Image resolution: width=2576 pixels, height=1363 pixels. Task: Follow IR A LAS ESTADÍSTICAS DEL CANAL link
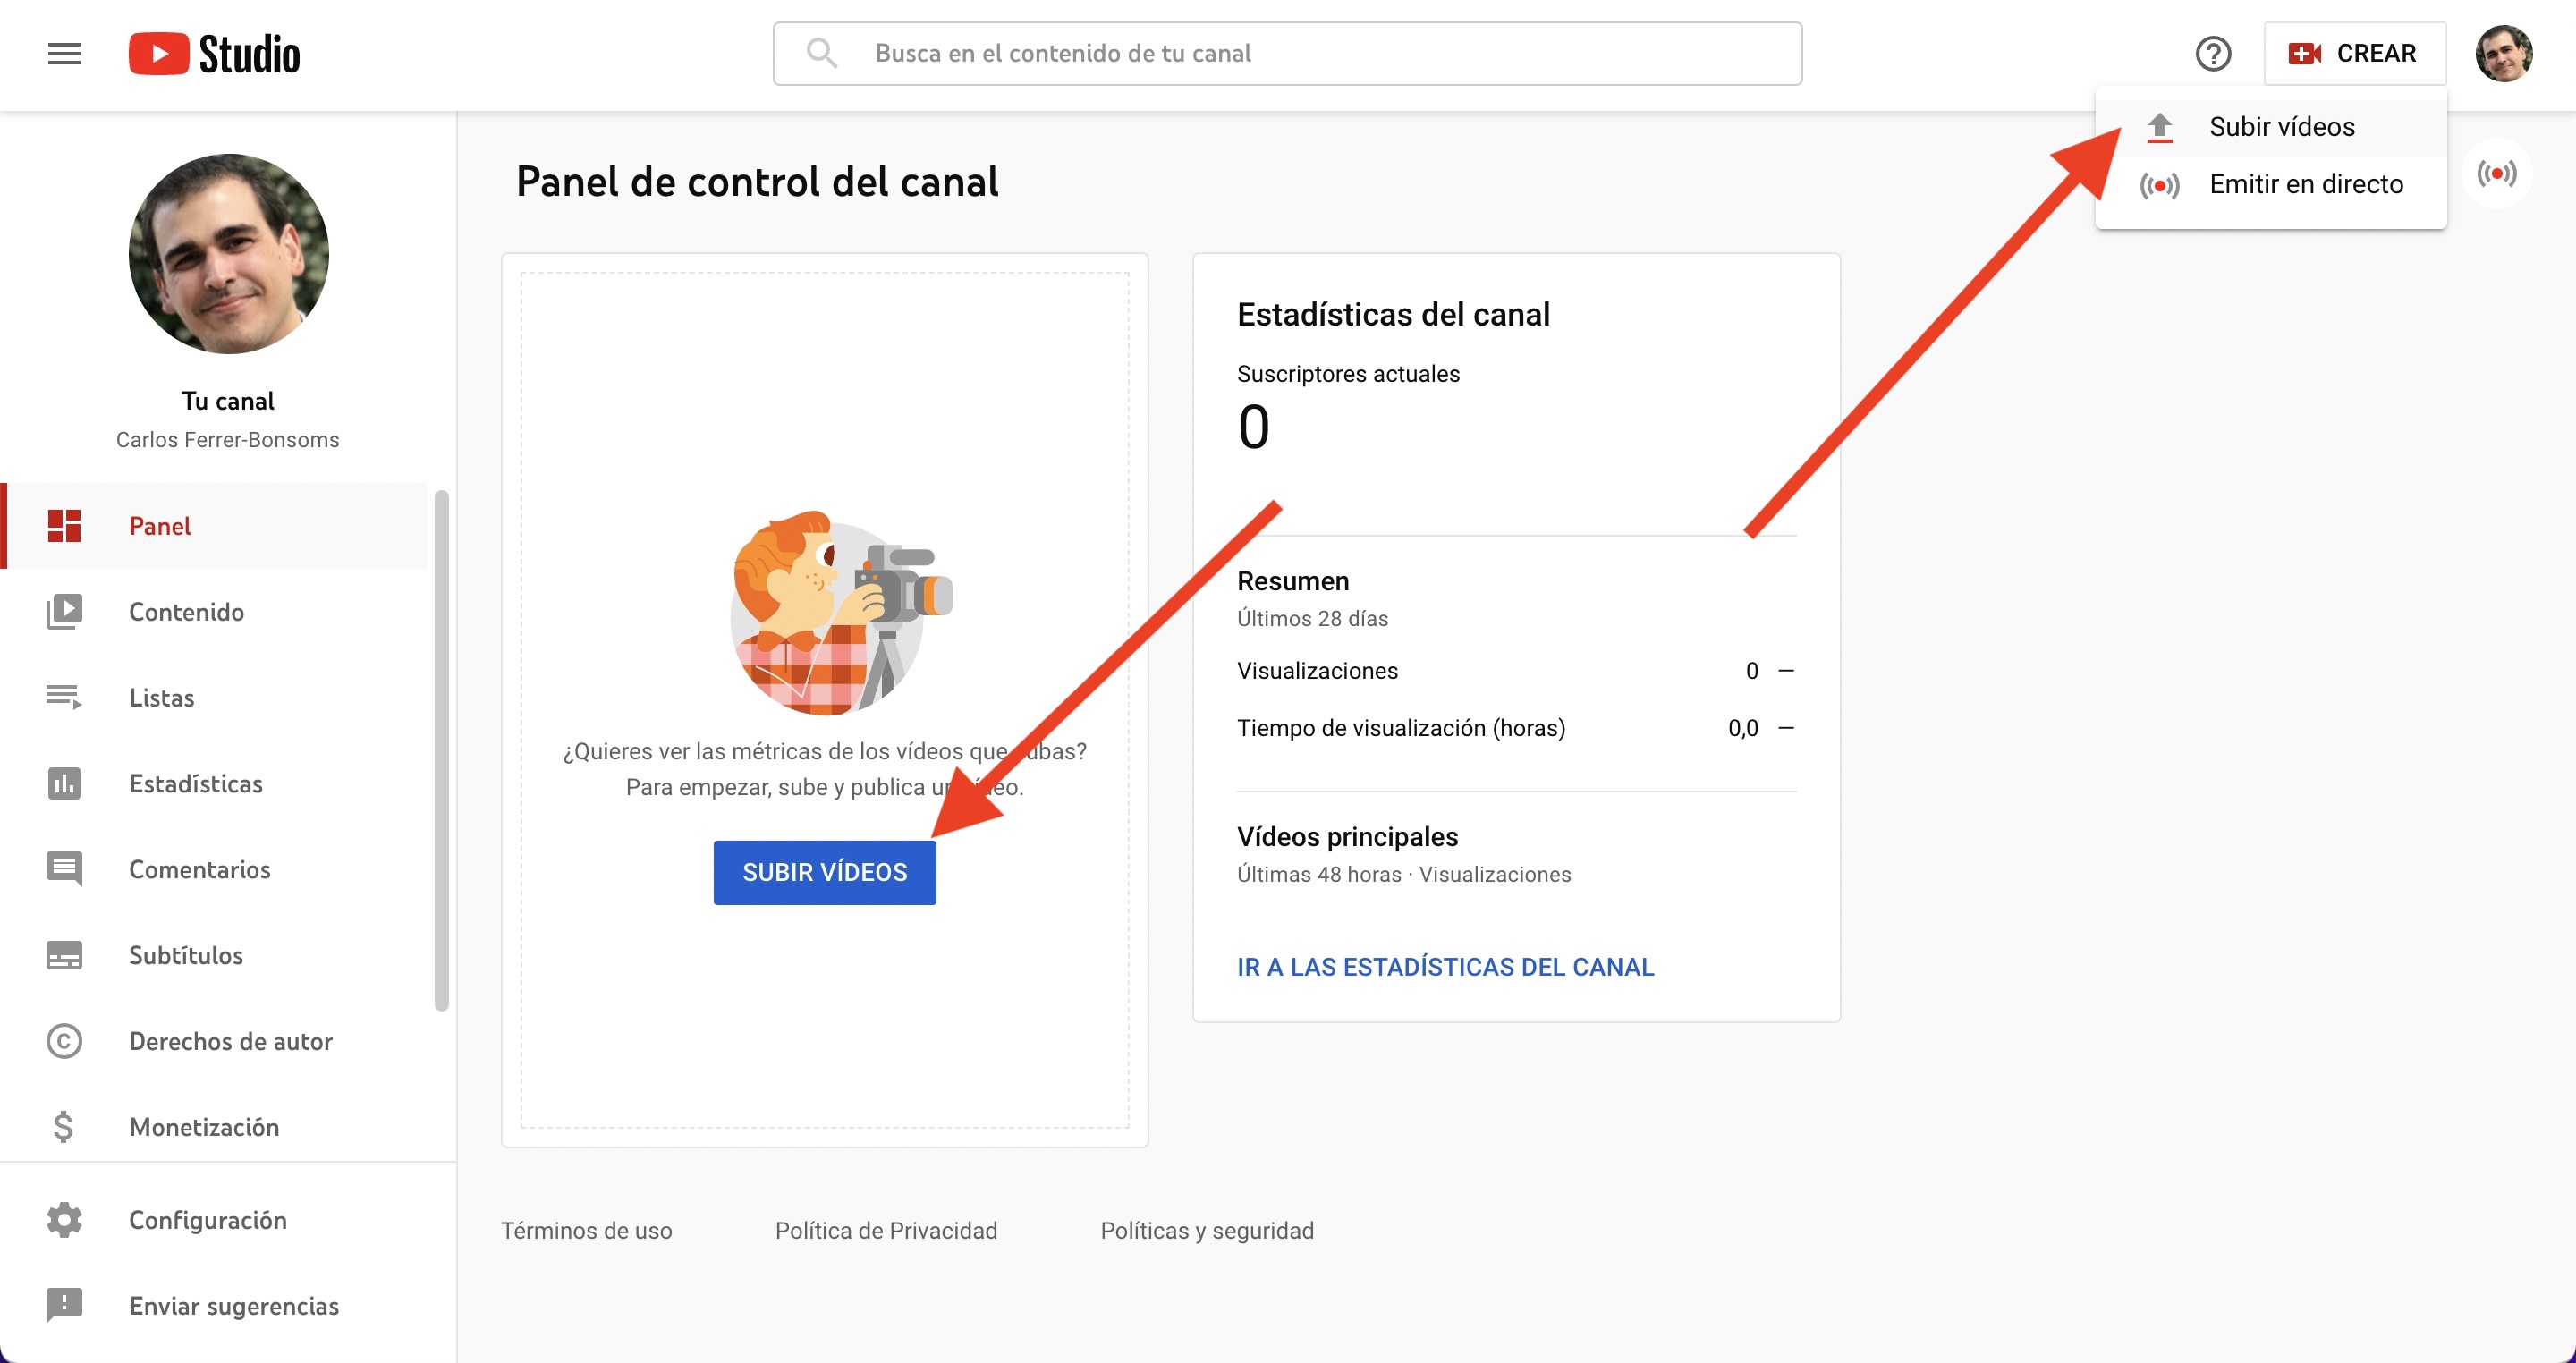coord(1445,967)
